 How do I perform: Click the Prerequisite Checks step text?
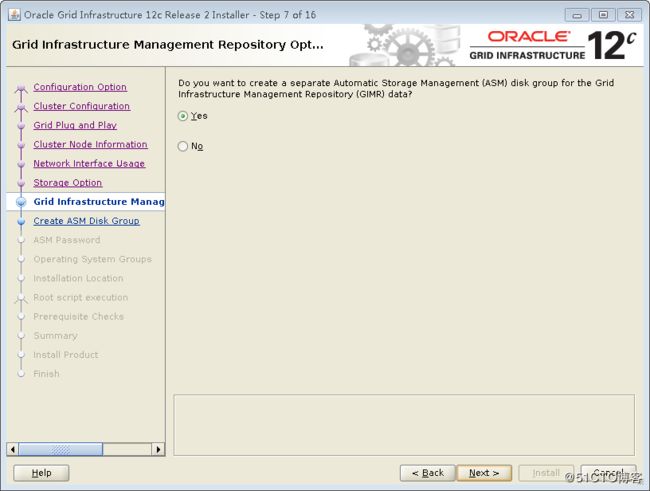[78, 316]
